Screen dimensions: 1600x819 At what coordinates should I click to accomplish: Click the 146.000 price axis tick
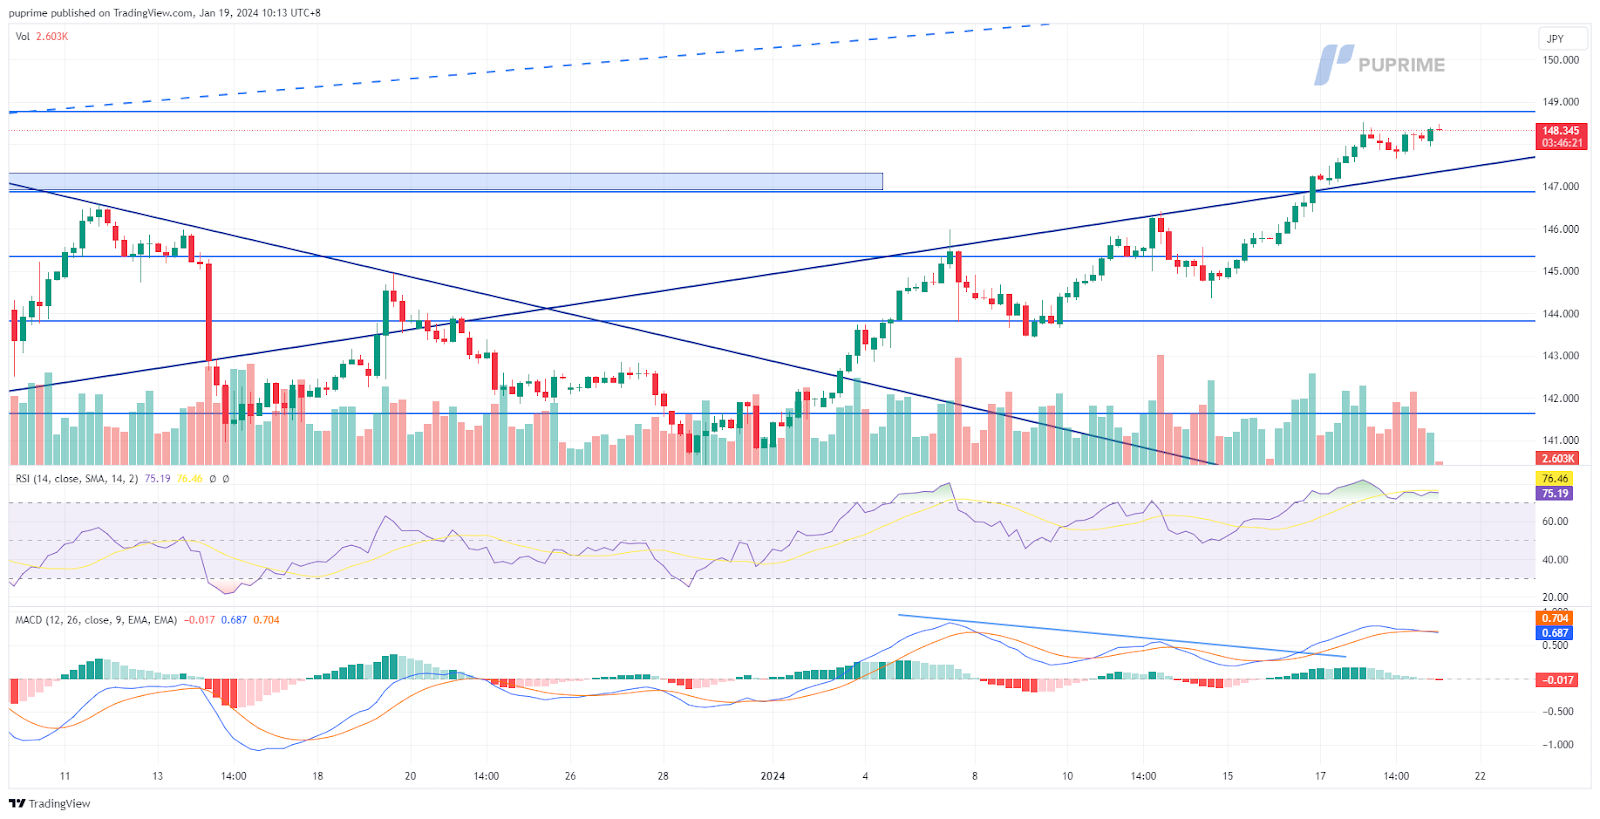(1561, 229)
